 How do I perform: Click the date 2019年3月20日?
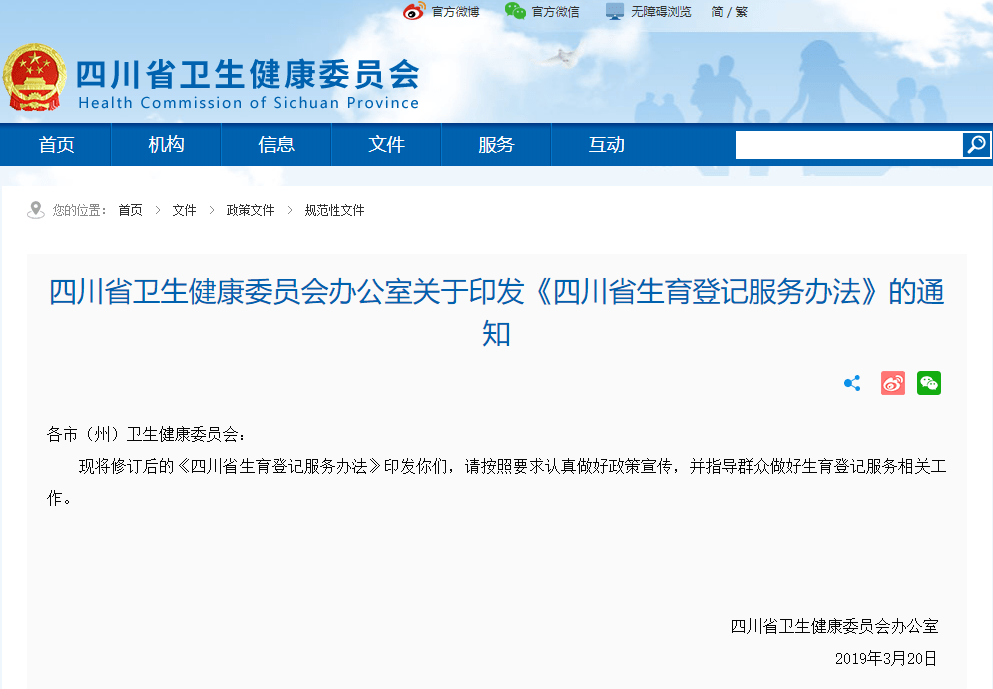pos(886,659)
